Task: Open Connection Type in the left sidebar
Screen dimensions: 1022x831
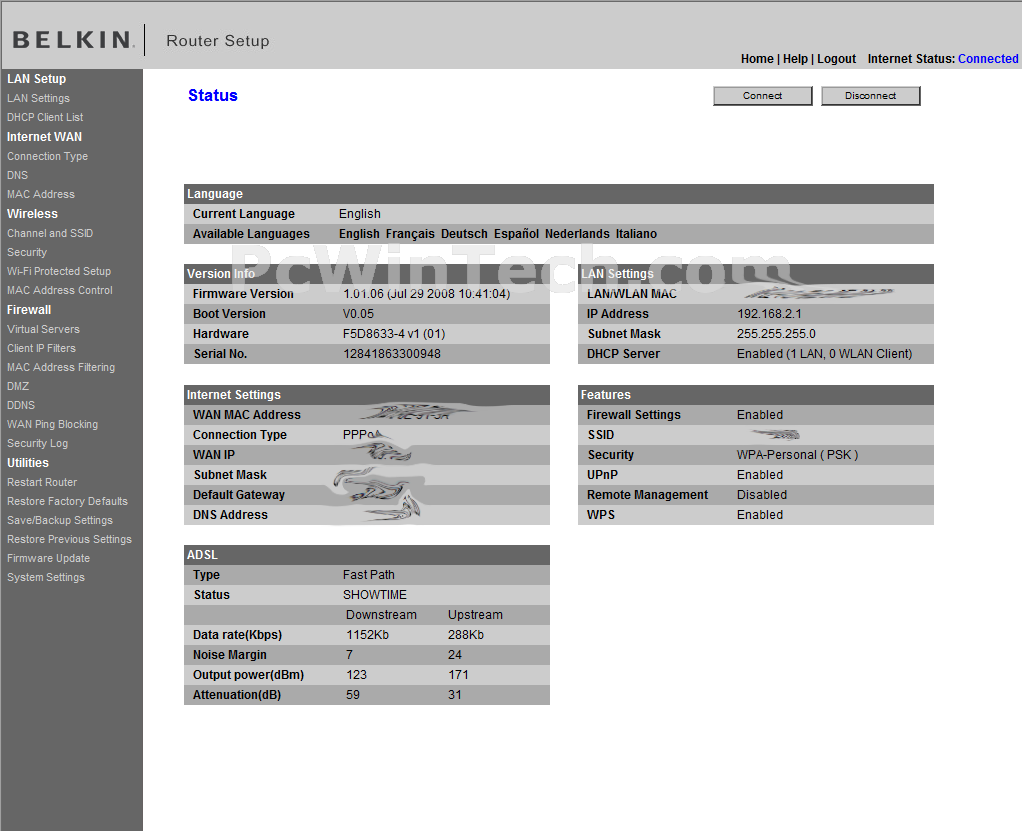Action: point(48,156)
